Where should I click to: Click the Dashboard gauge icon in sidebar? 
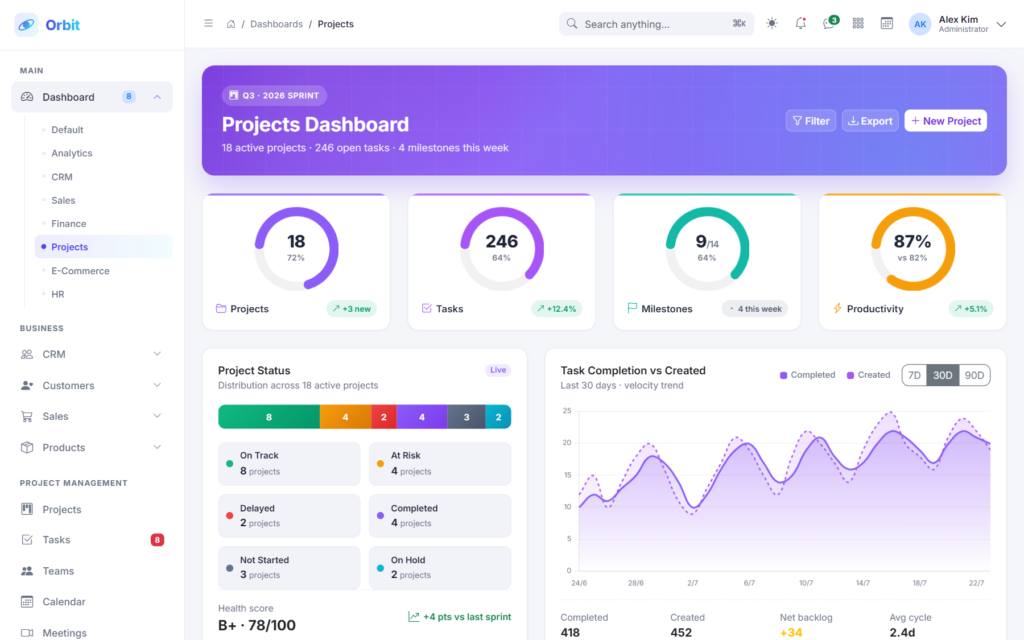coord(27,97)
